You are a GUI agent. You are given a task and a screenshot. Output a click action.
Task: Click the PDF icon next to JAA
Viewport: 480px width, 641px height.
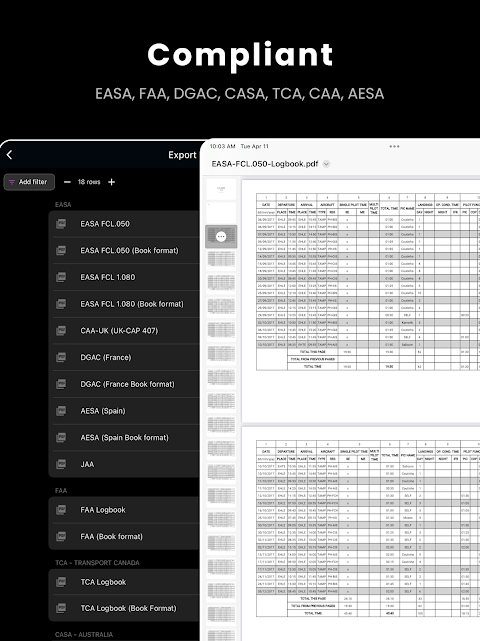pyautogui.click(x=61, y=464)
